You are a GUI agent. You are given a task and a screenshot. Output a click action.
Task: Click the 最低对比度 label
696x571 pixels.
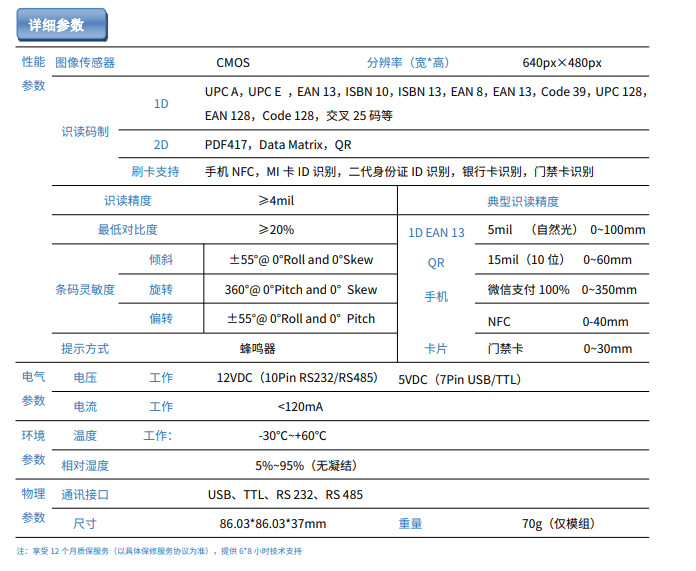pyautogui.click(x=127, y=230)
